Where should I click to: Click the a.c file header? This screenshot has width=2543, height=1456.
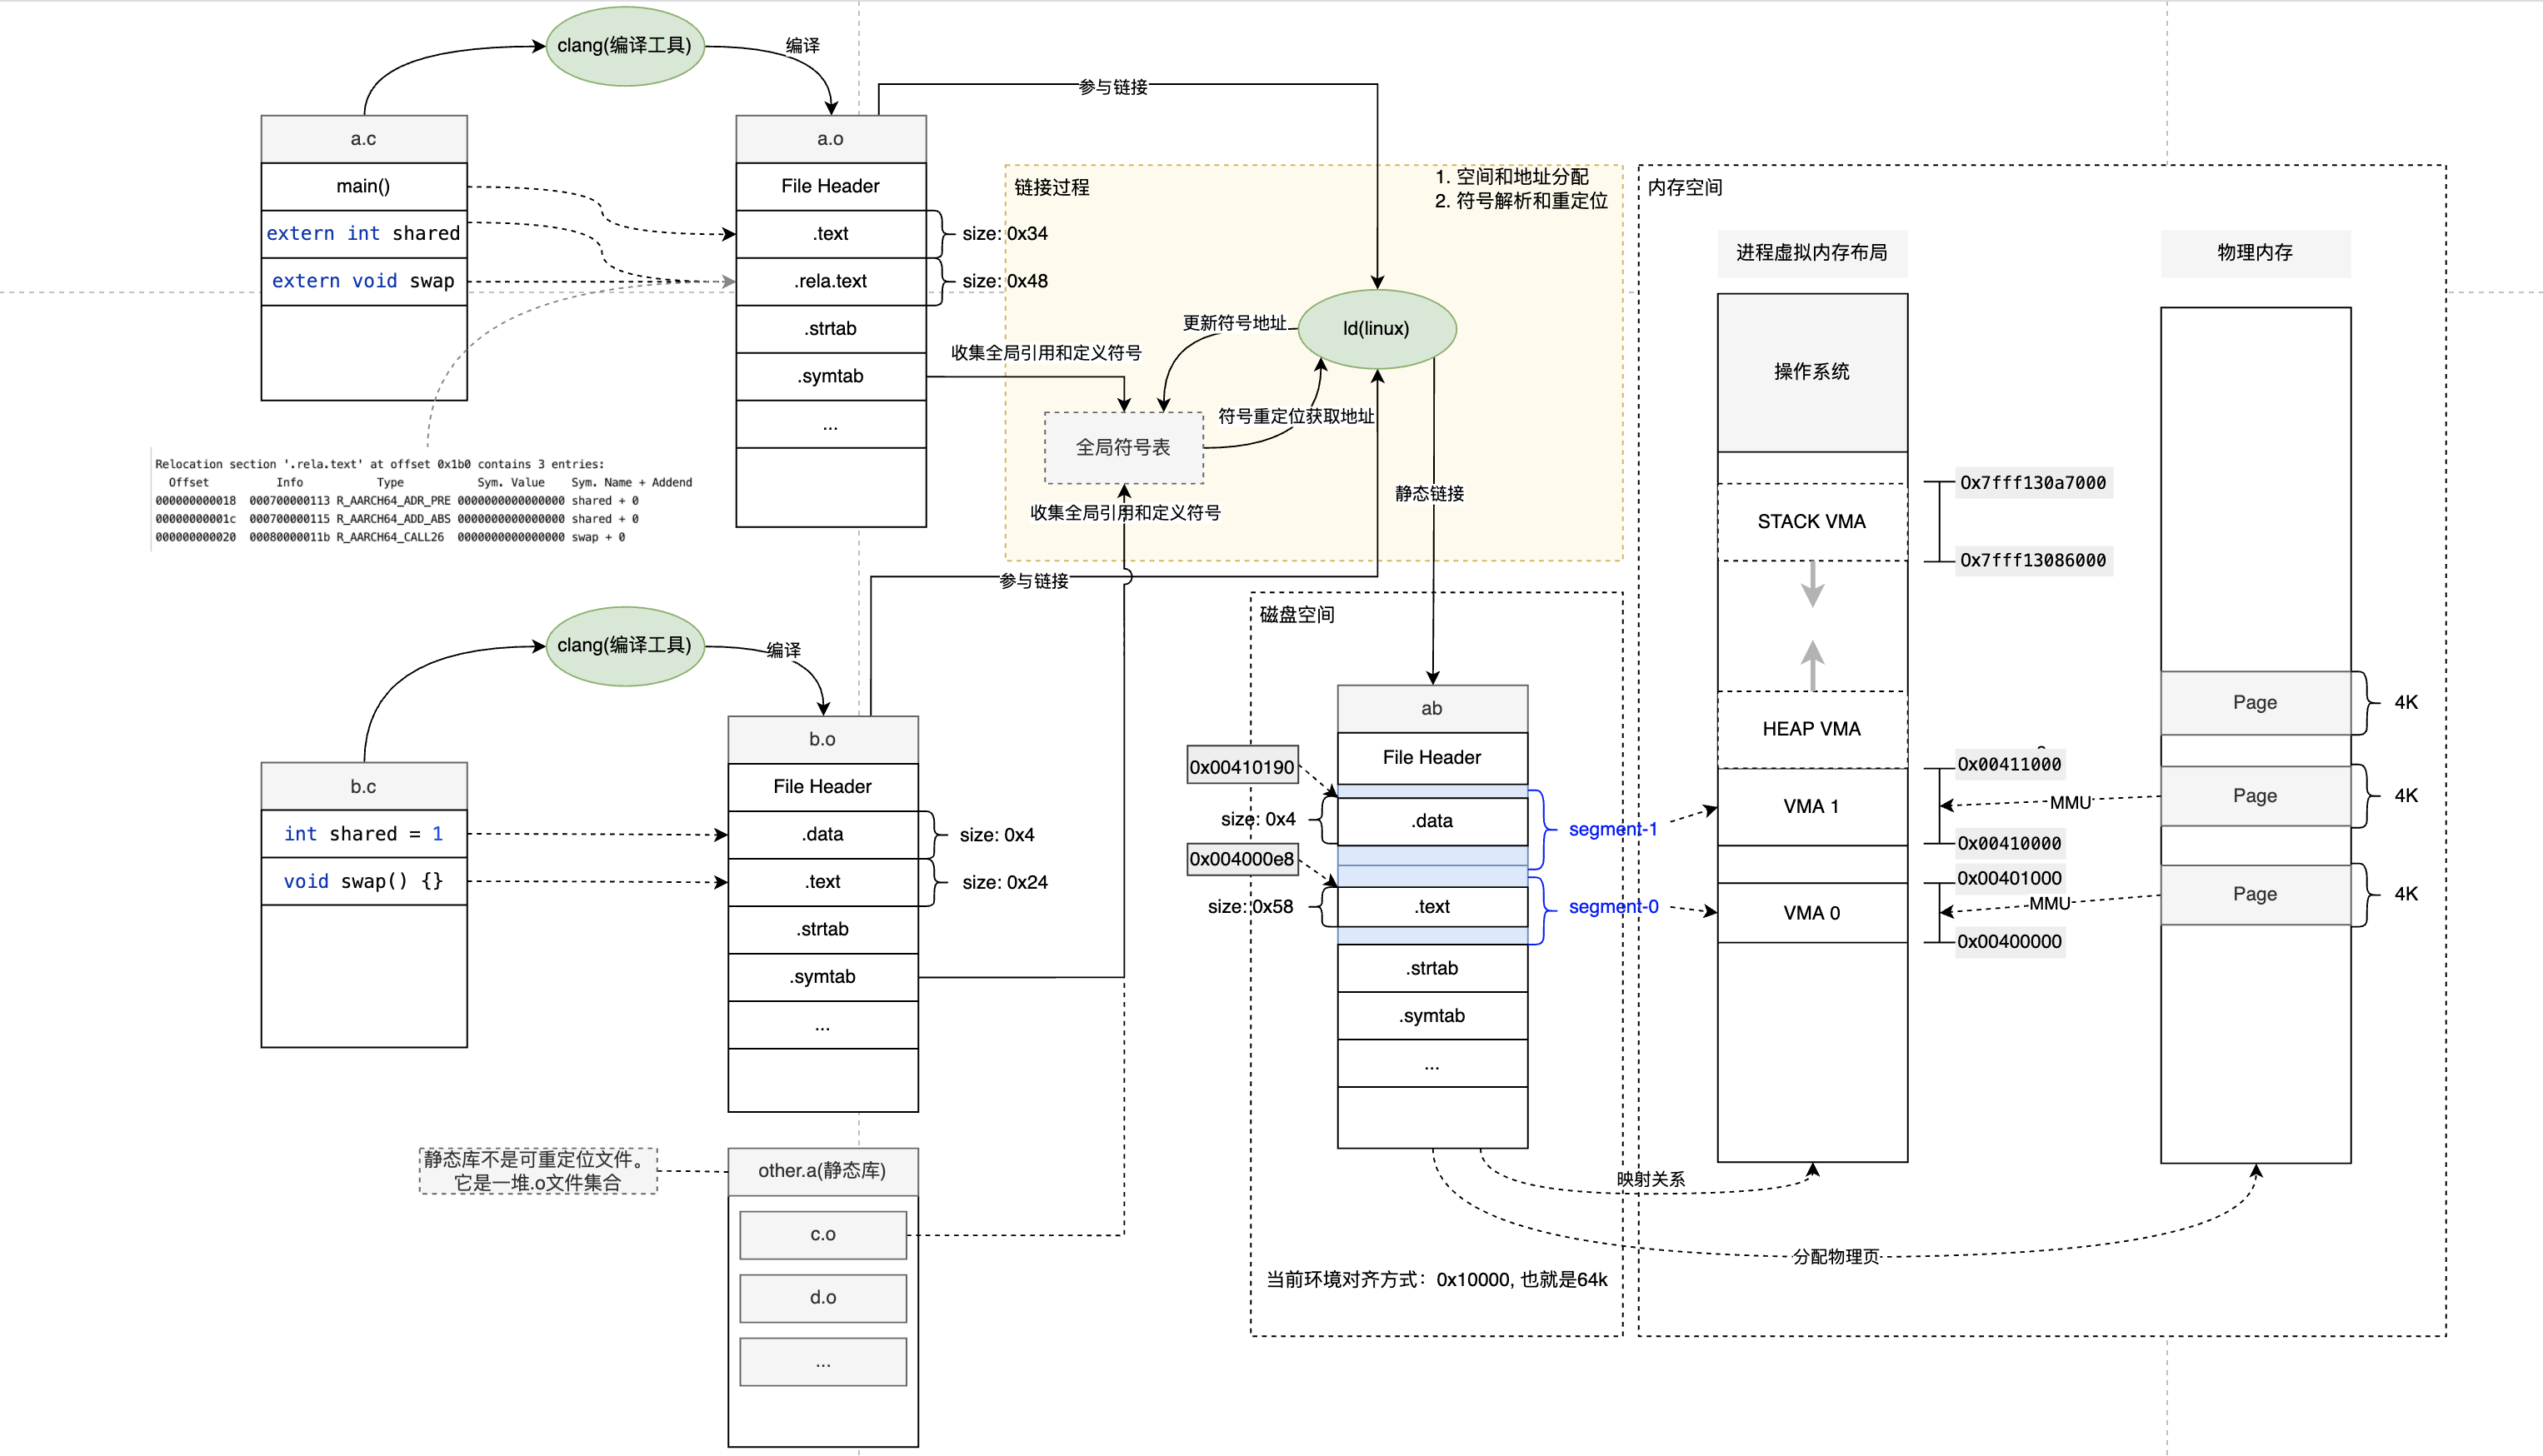pyautogui.click(x=363, y=139)
